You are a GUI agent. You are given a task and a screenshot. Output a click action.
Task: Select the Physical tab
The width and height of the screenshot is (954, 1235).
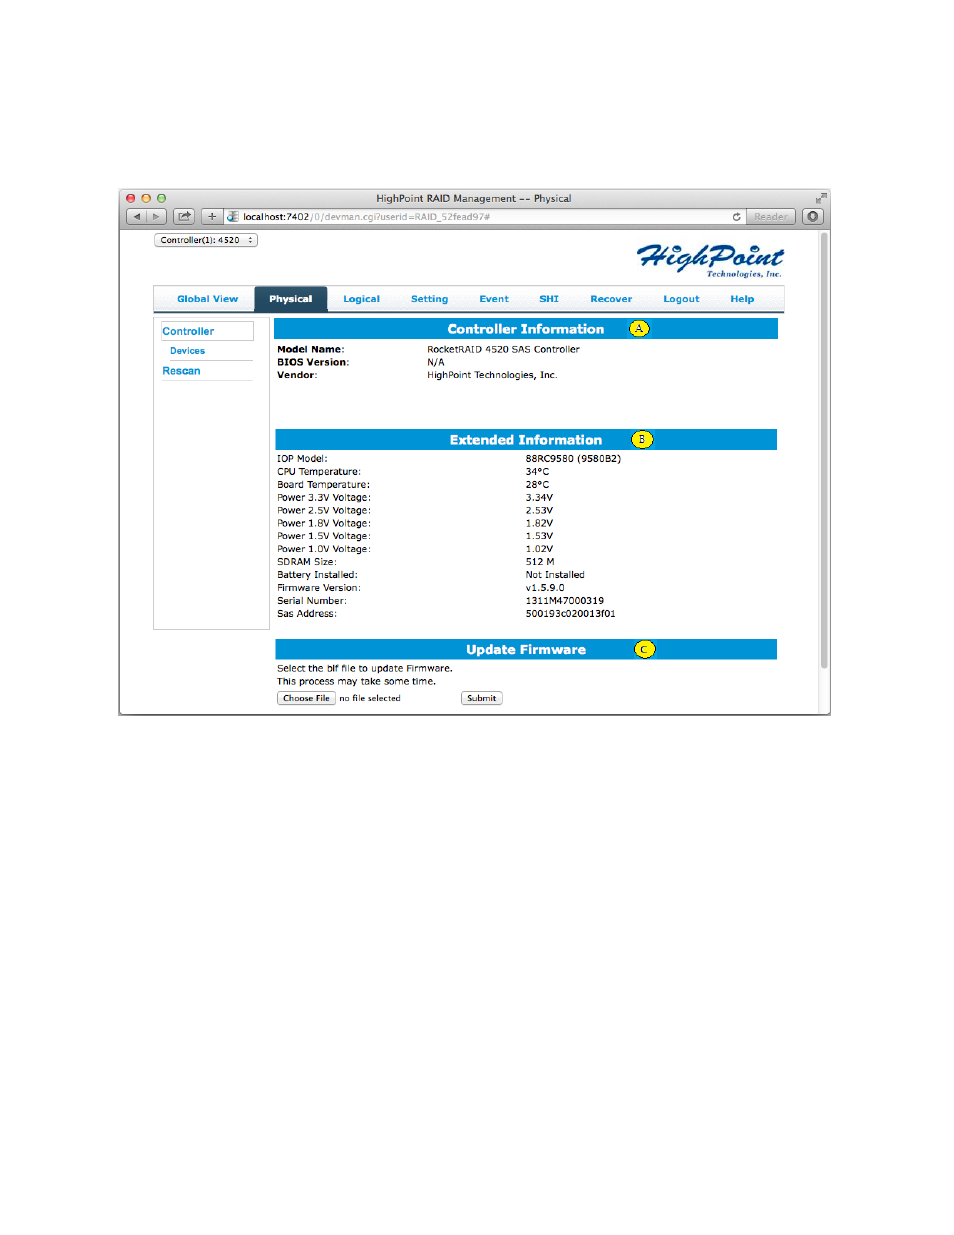[x=291, y=299]
